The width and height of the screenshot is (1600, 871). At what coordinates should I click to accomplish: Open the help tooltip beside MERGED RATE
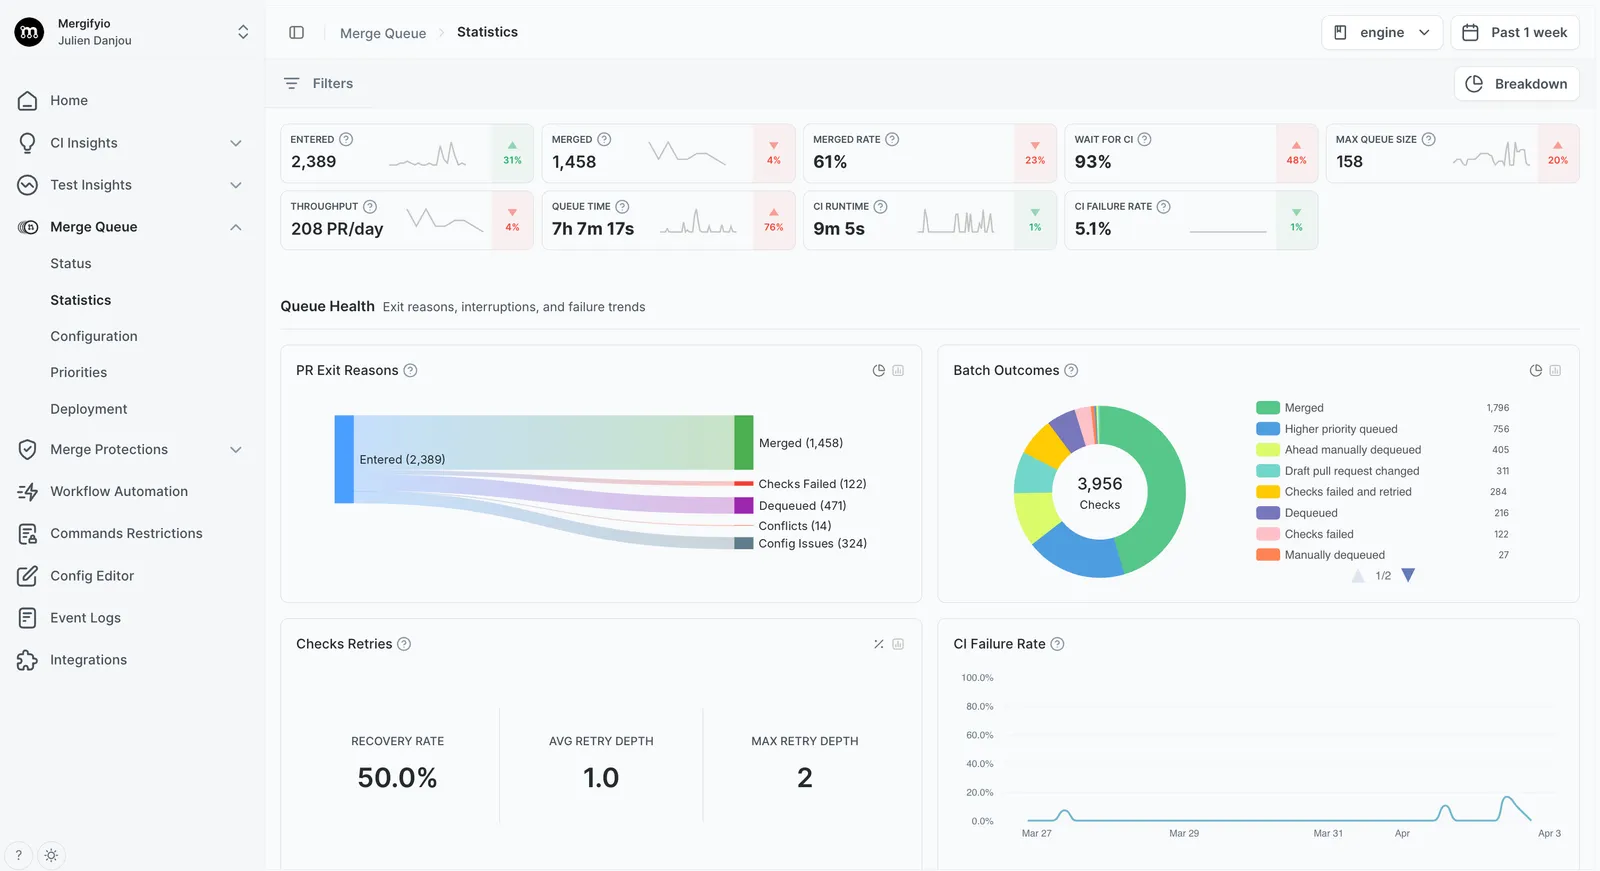point(892,139)
